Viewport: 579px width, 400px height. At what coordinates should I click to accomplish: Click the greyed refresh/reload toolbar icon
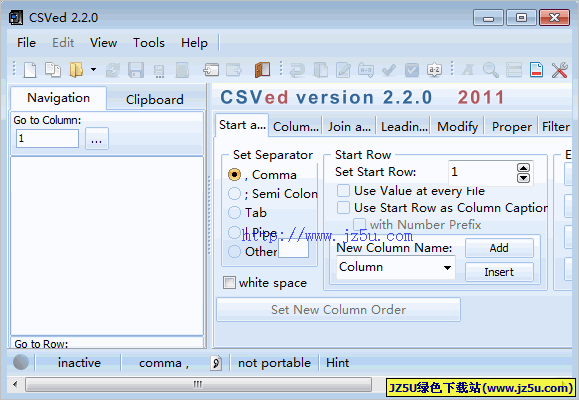(113, 69)
